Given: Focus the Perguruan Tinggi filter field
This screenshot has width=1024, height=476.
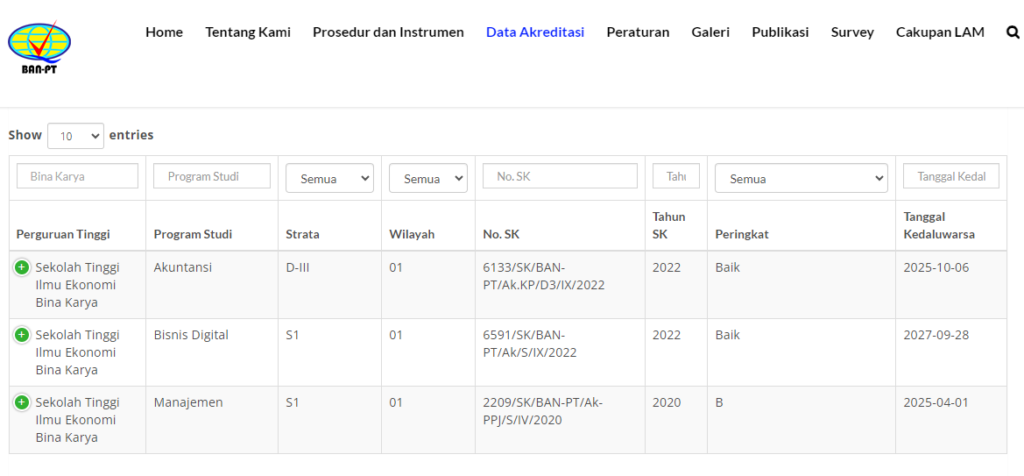Looking at the screenshot, I should (x=77, y=176).
